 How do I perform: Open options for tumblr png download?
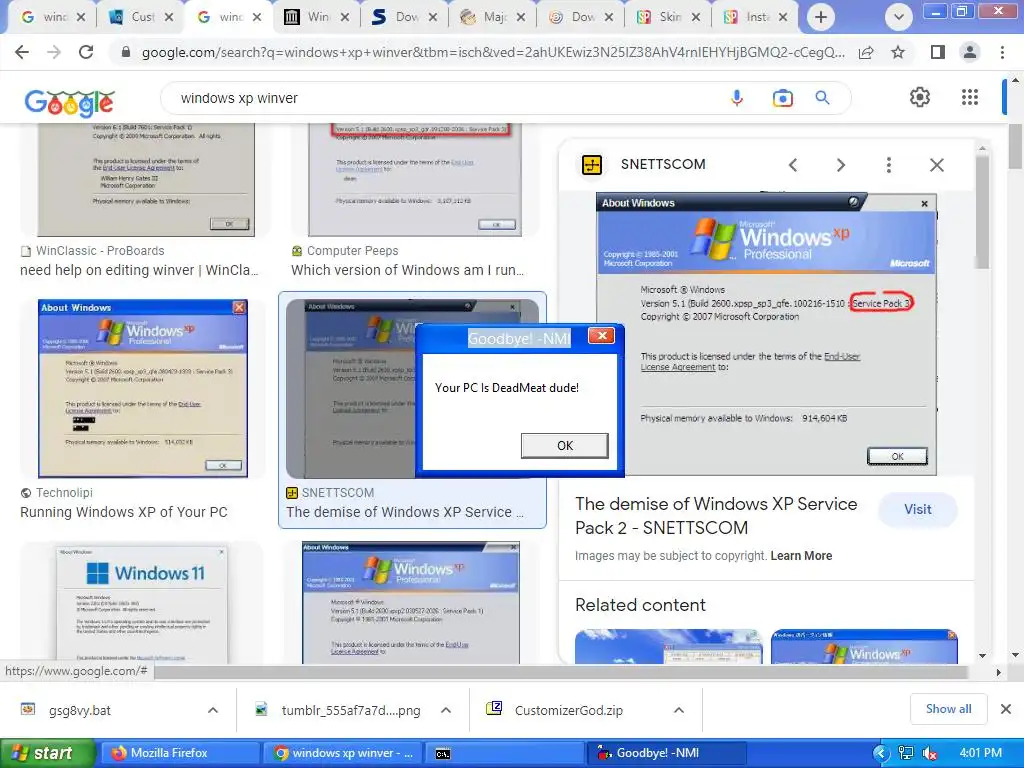pos(446,710)
